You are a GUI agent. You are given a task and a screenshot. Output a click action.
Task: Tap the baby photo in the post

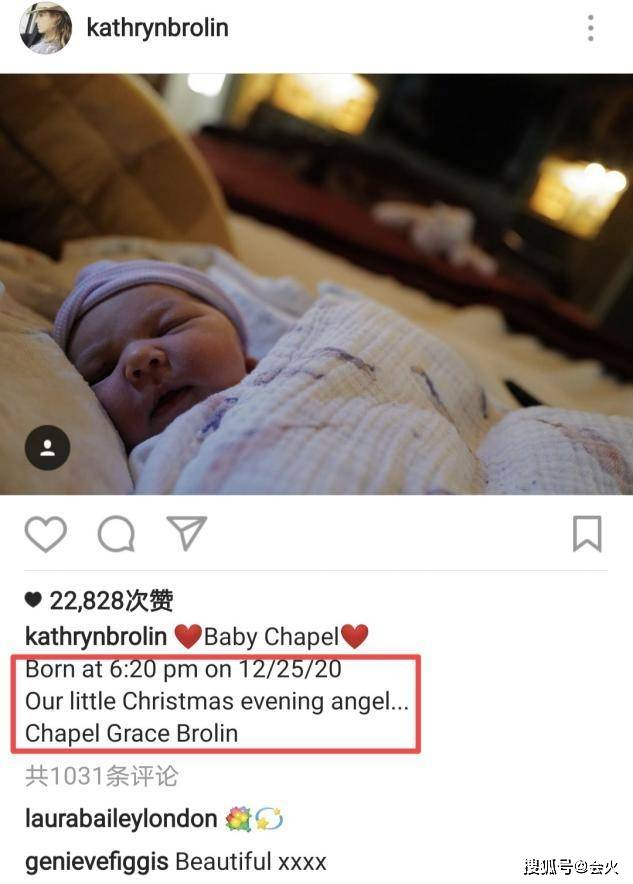(316, 284)
